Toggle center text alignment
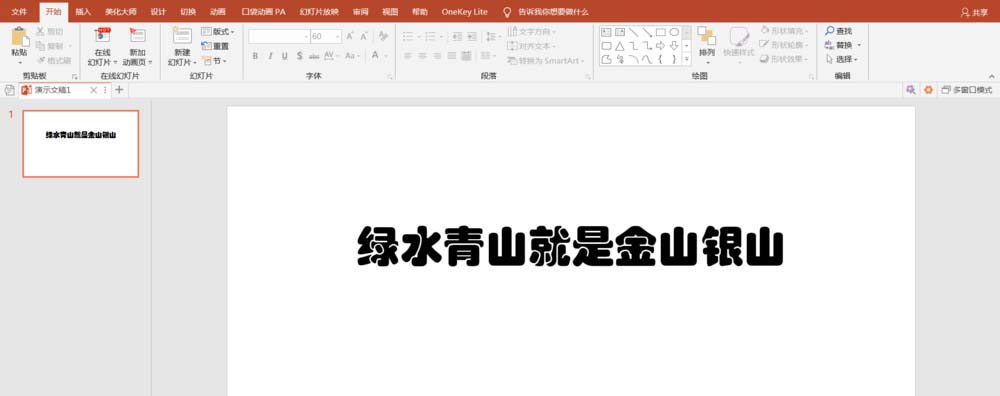The image size is (1000, 396). tap(422, 56)
